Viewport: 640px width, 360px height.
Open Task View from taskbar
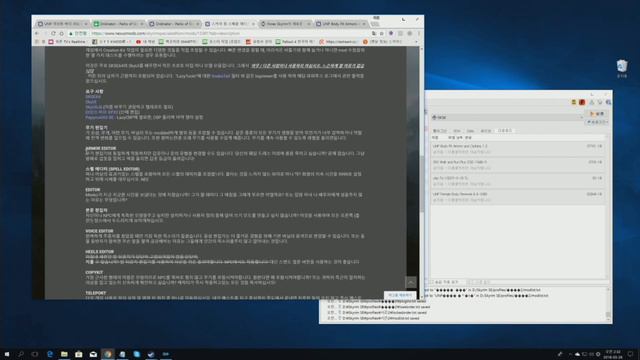coord(35,354)
